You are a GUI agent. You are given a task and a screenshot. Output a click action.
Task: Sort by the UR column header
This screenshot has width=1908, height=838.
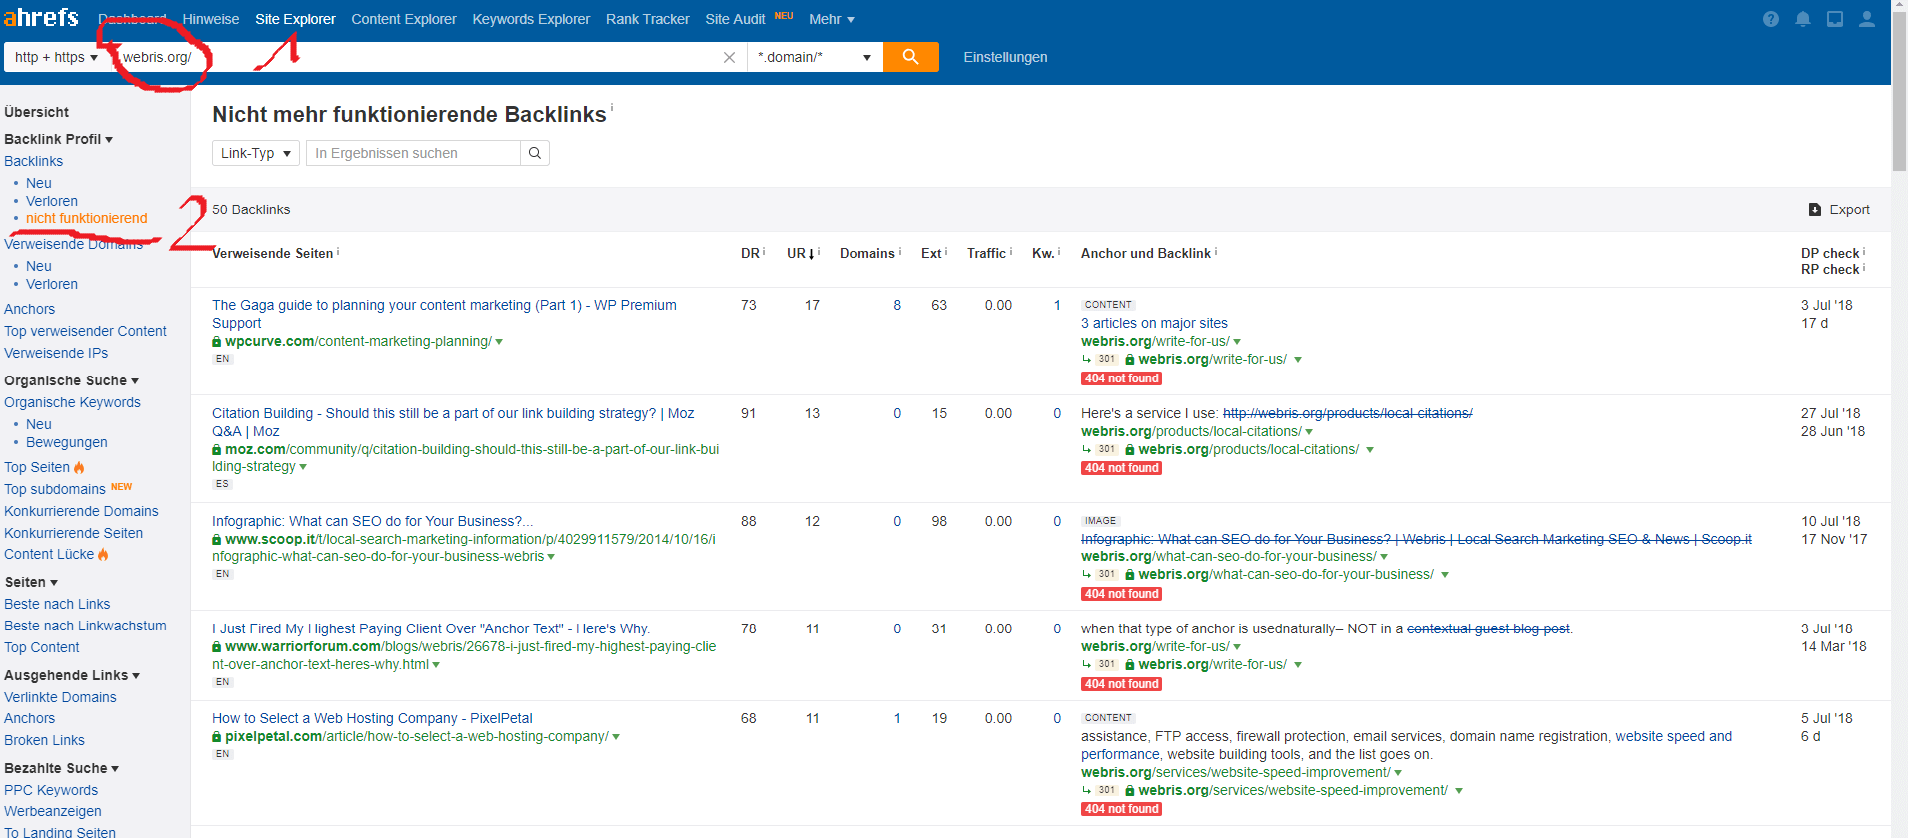tap(801, 253)
